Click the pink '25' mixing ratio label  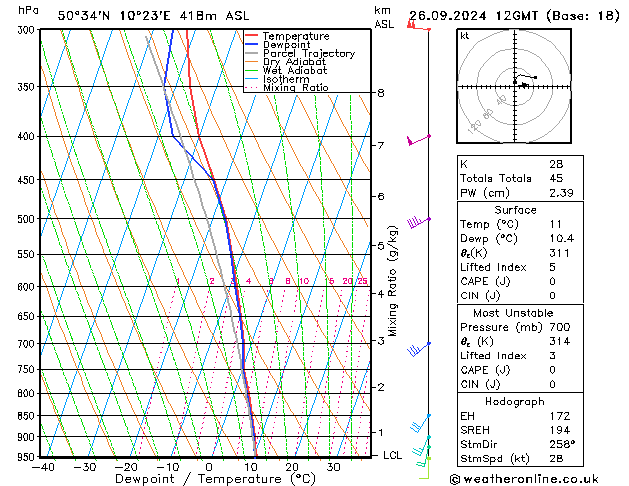363,281
